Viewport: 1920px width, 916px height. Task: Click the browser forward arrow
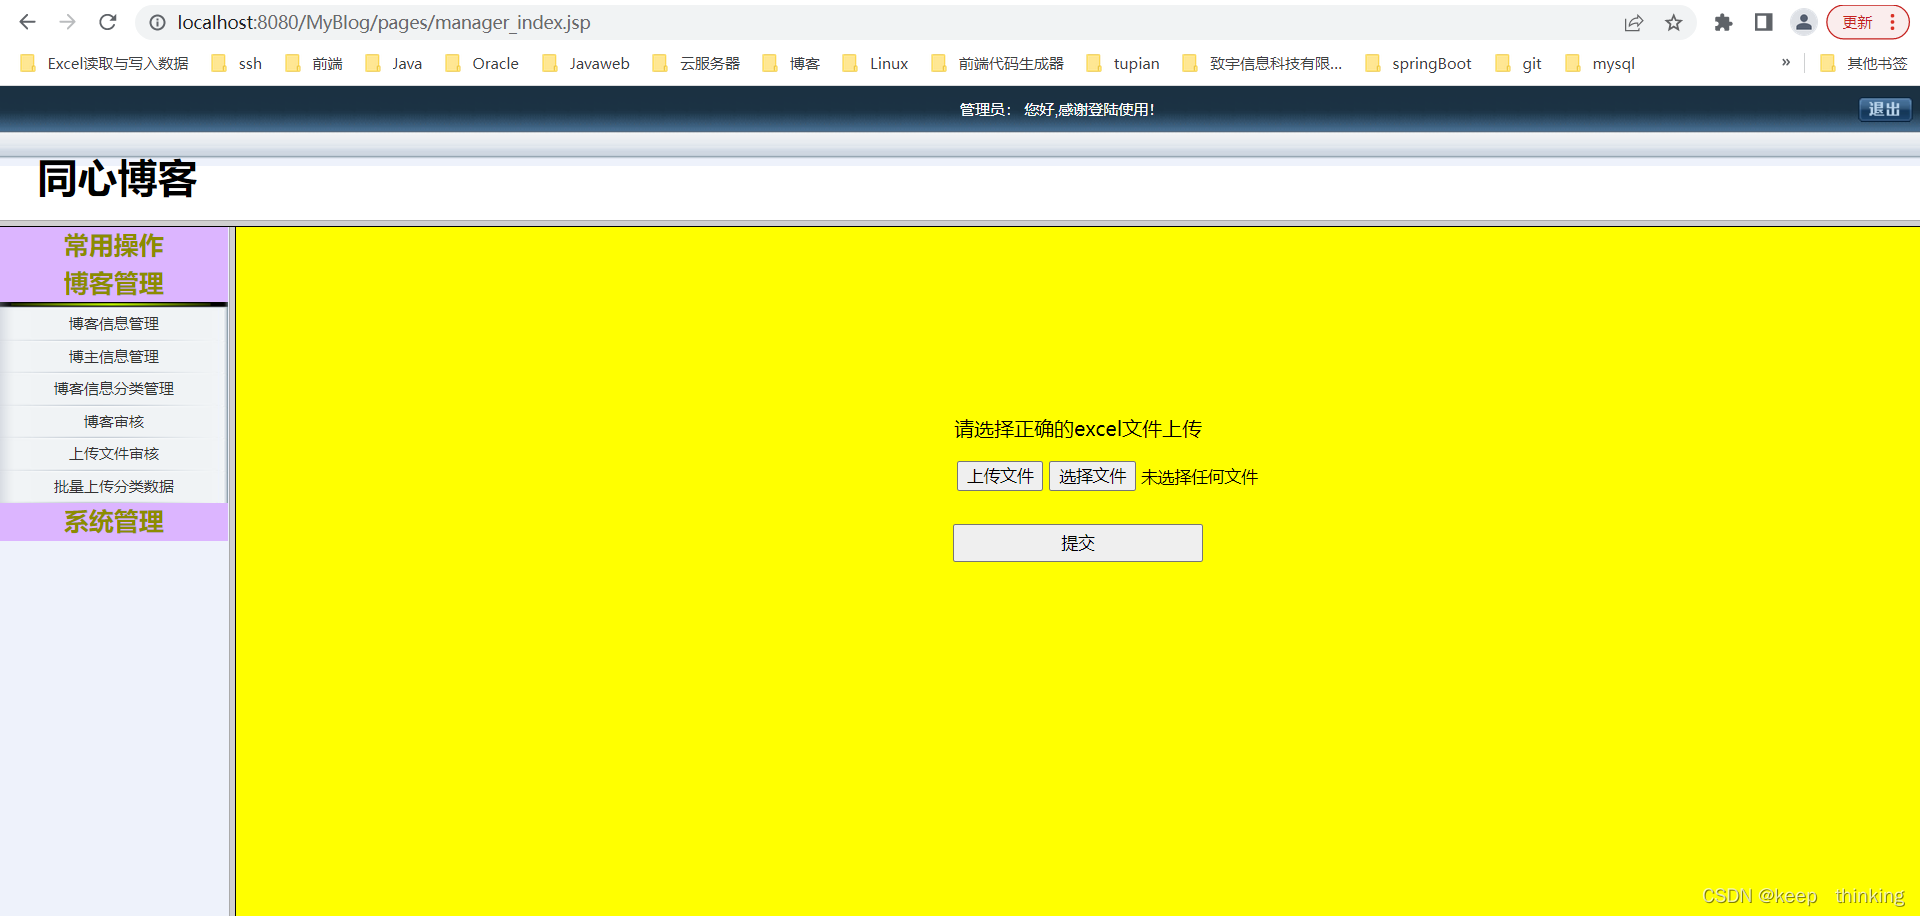(68, 22)
